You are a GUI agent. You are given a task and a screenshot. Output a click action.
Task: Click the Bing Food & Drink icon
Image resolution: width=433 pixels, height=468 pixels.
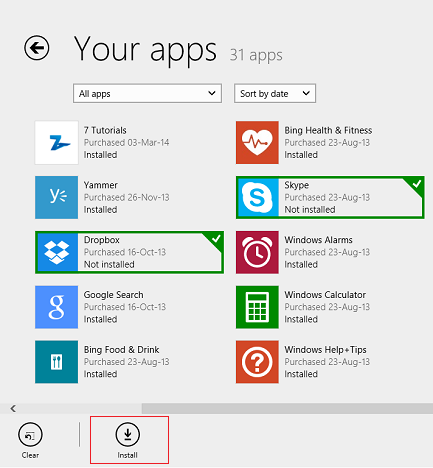(57, 362)
